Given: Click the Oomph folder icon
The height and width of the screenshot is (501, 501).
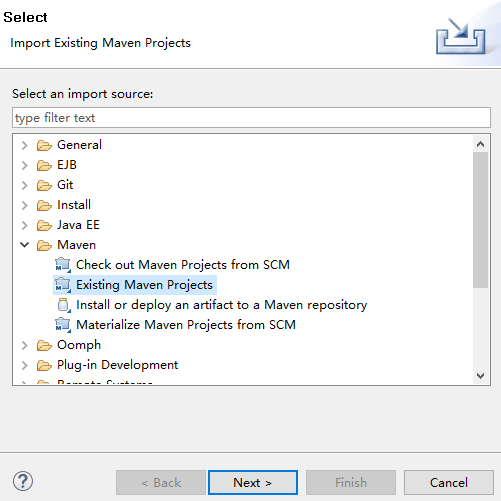Looking at the screenshot, I should pyautogui.click(x=44, y=345).
